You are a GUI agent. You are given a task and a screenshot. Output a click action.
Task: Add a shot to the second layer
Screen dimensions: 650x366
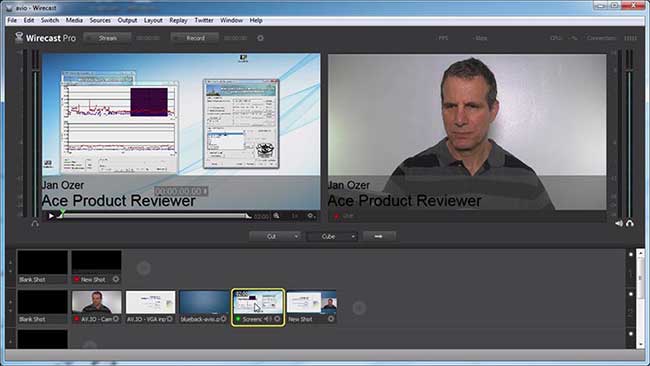(359, 308)
